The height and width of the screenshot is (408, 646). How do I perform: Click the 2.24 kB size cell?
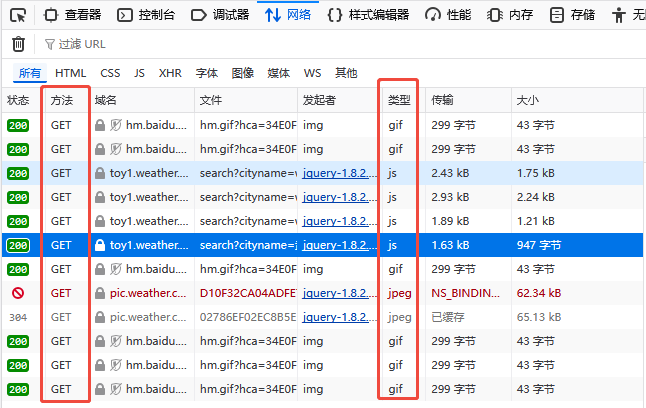[x=536, y=197]
